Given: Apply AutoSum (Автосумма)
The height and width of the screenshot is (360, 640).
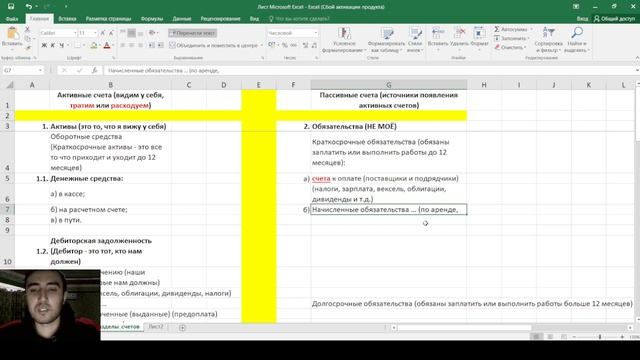Looking at the screenshot, I should 511,29.
